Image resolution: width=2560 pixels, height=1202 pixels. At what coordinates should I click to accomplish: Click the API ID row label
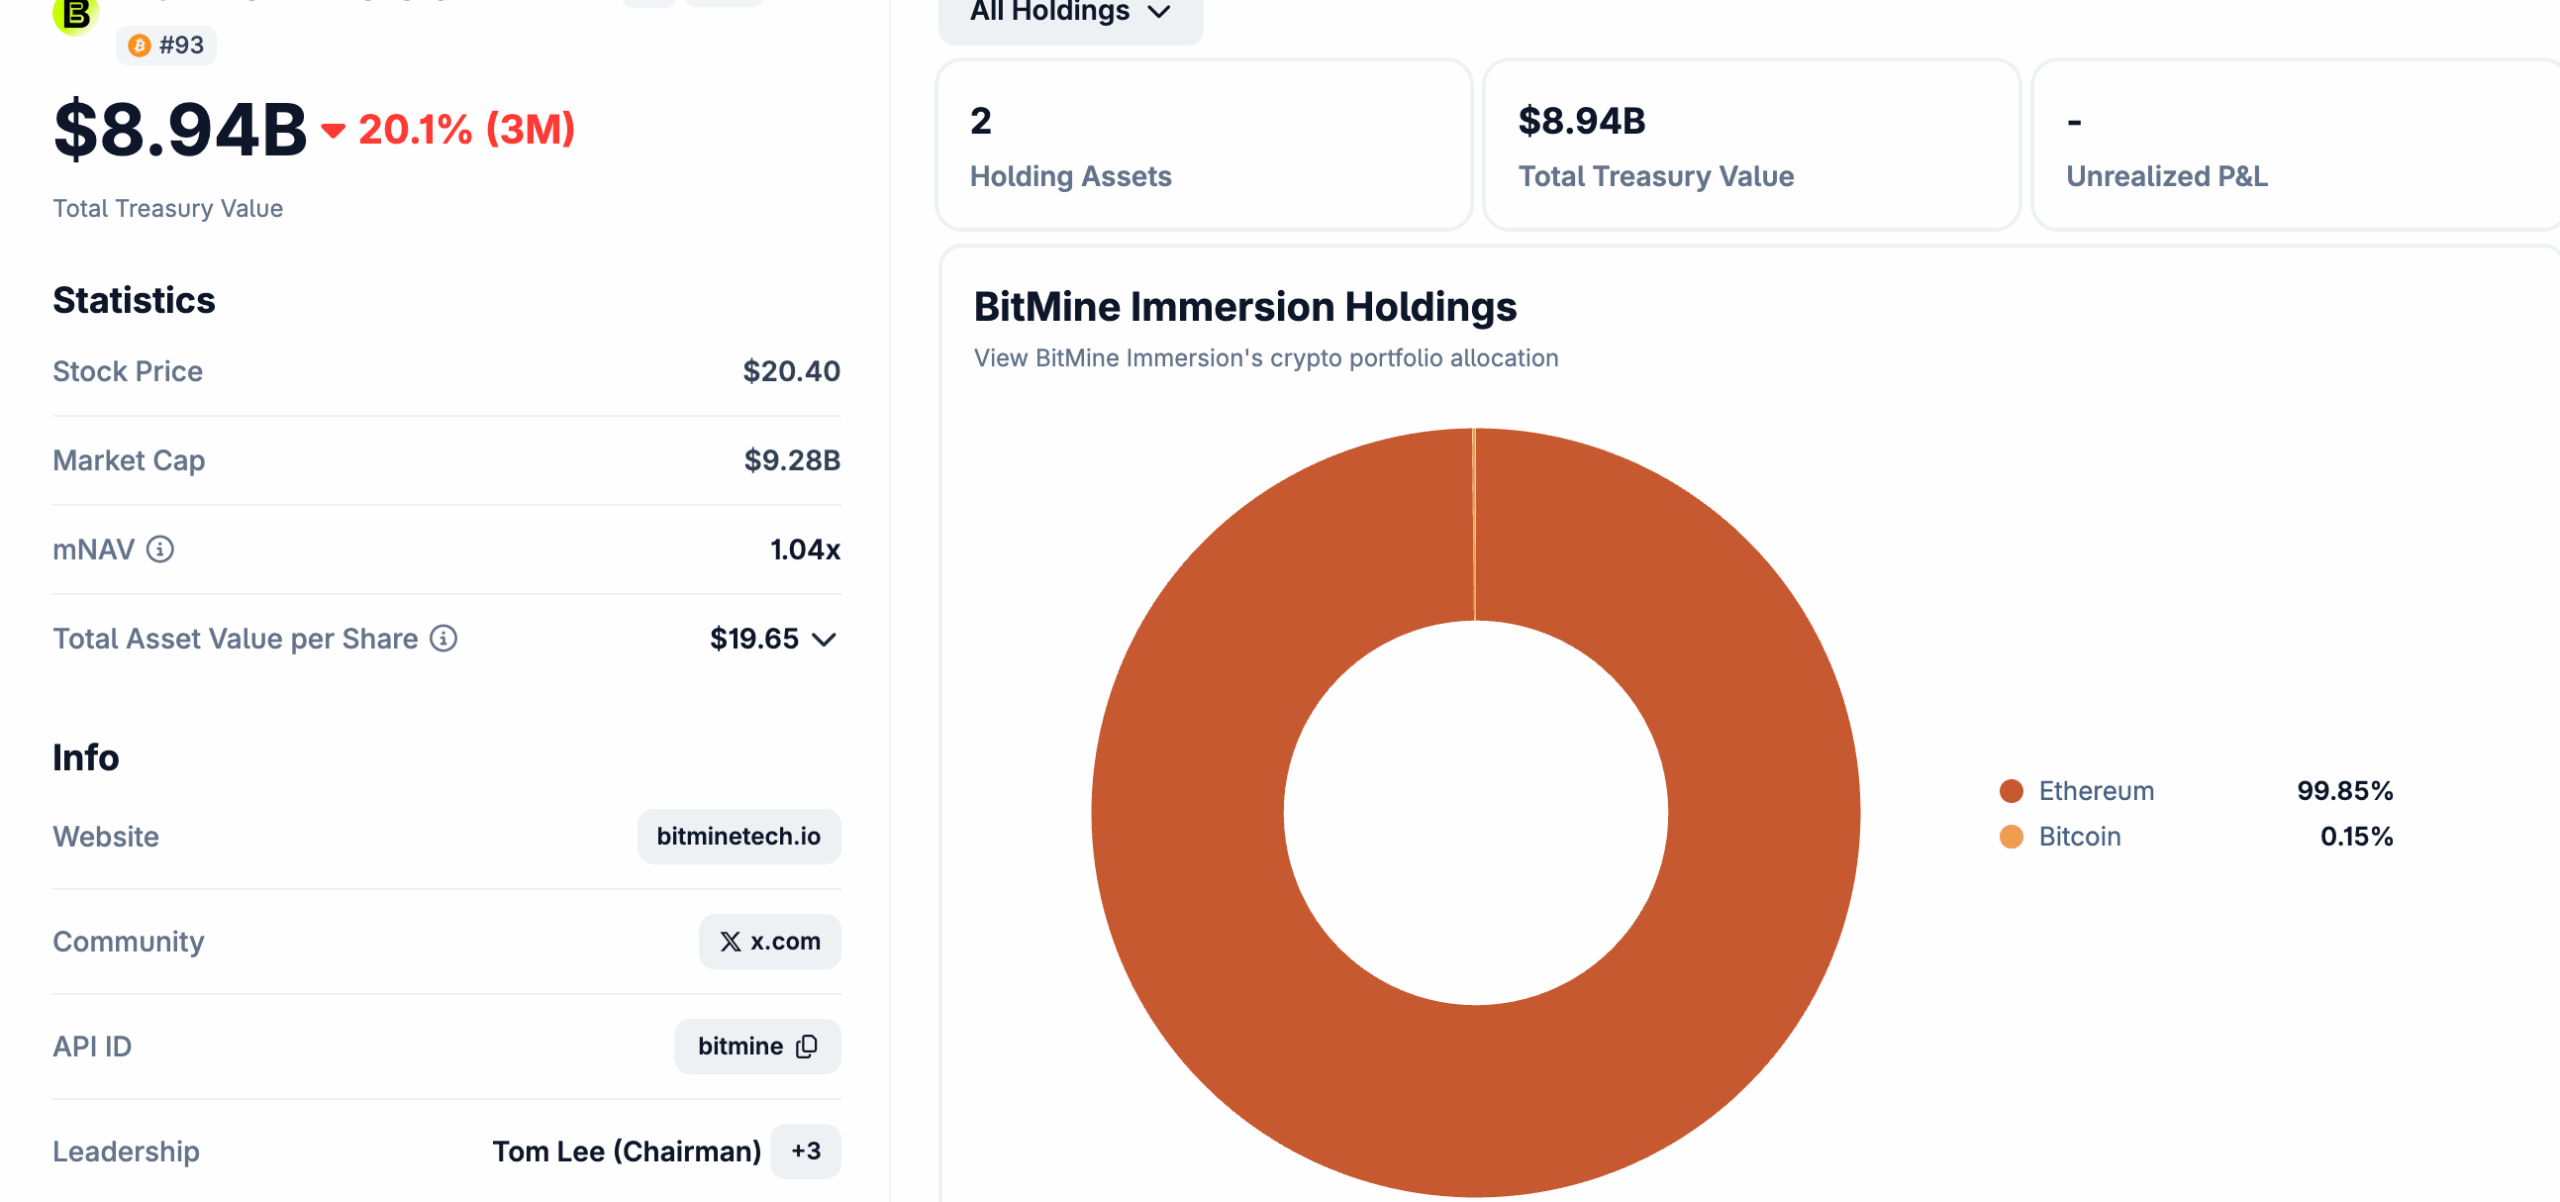[92, 1046]
